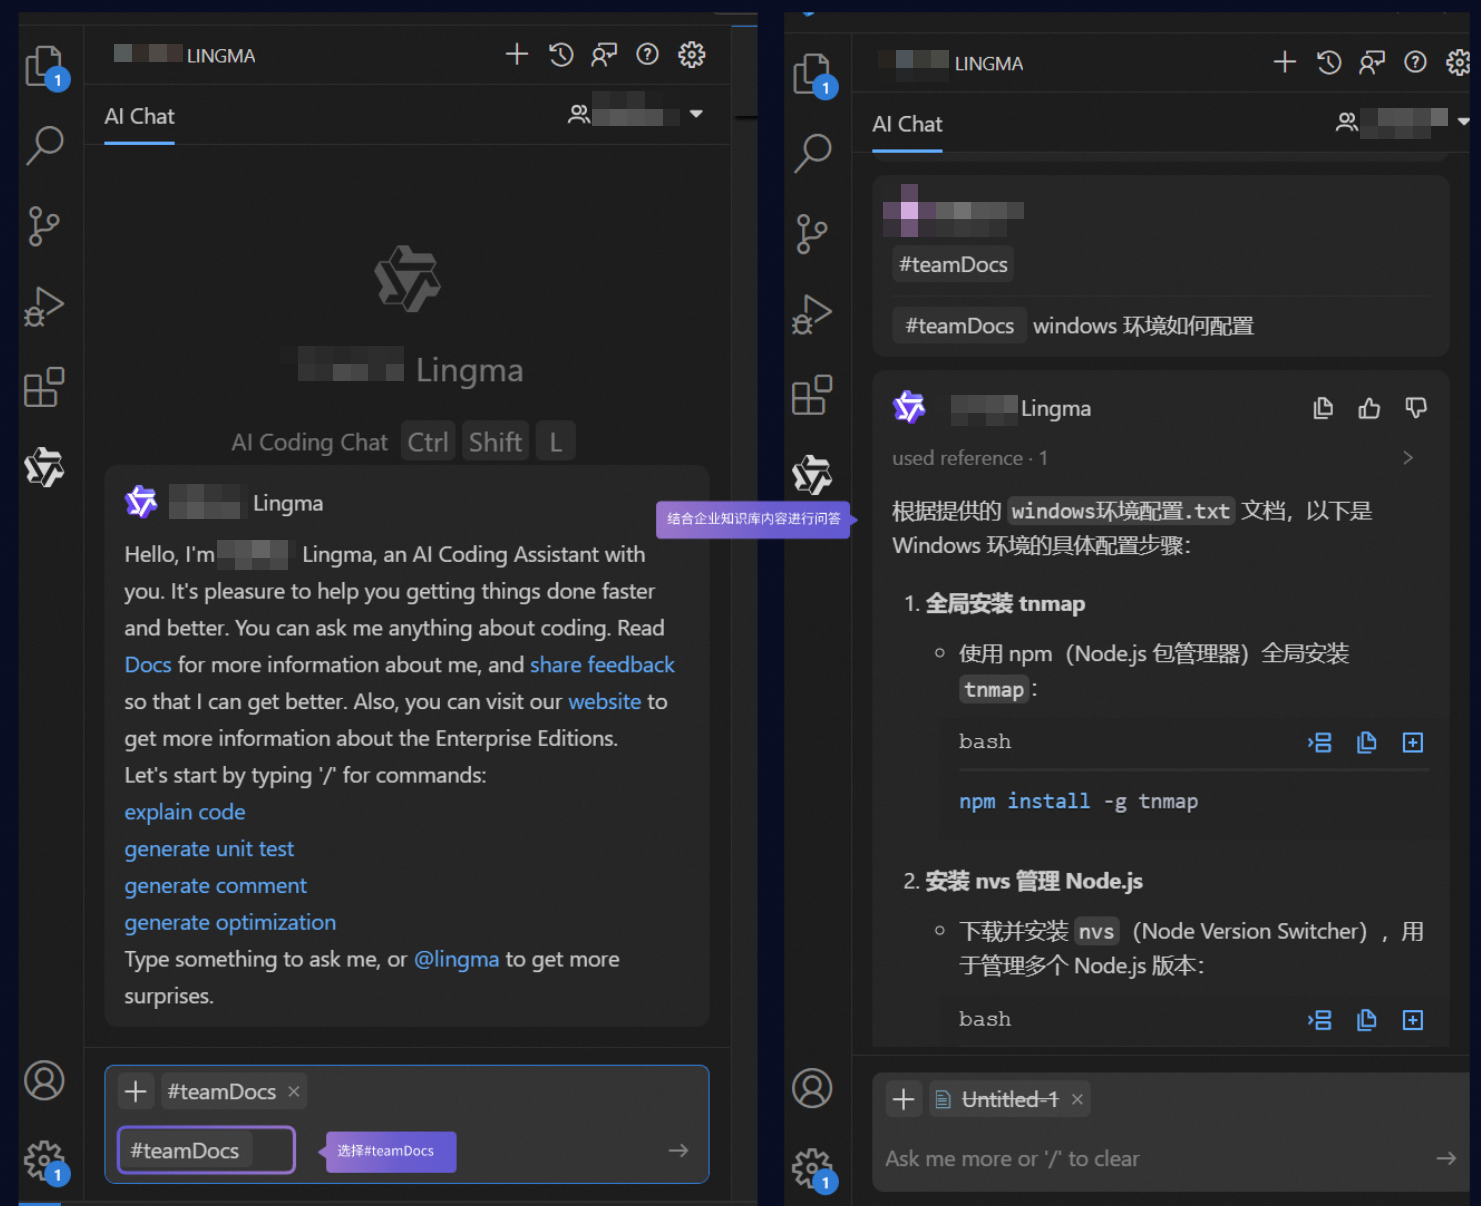The image size is (1481, 1206).
Task: Expand account dropdown in right AI Chat
Action: coord(1464,121)
